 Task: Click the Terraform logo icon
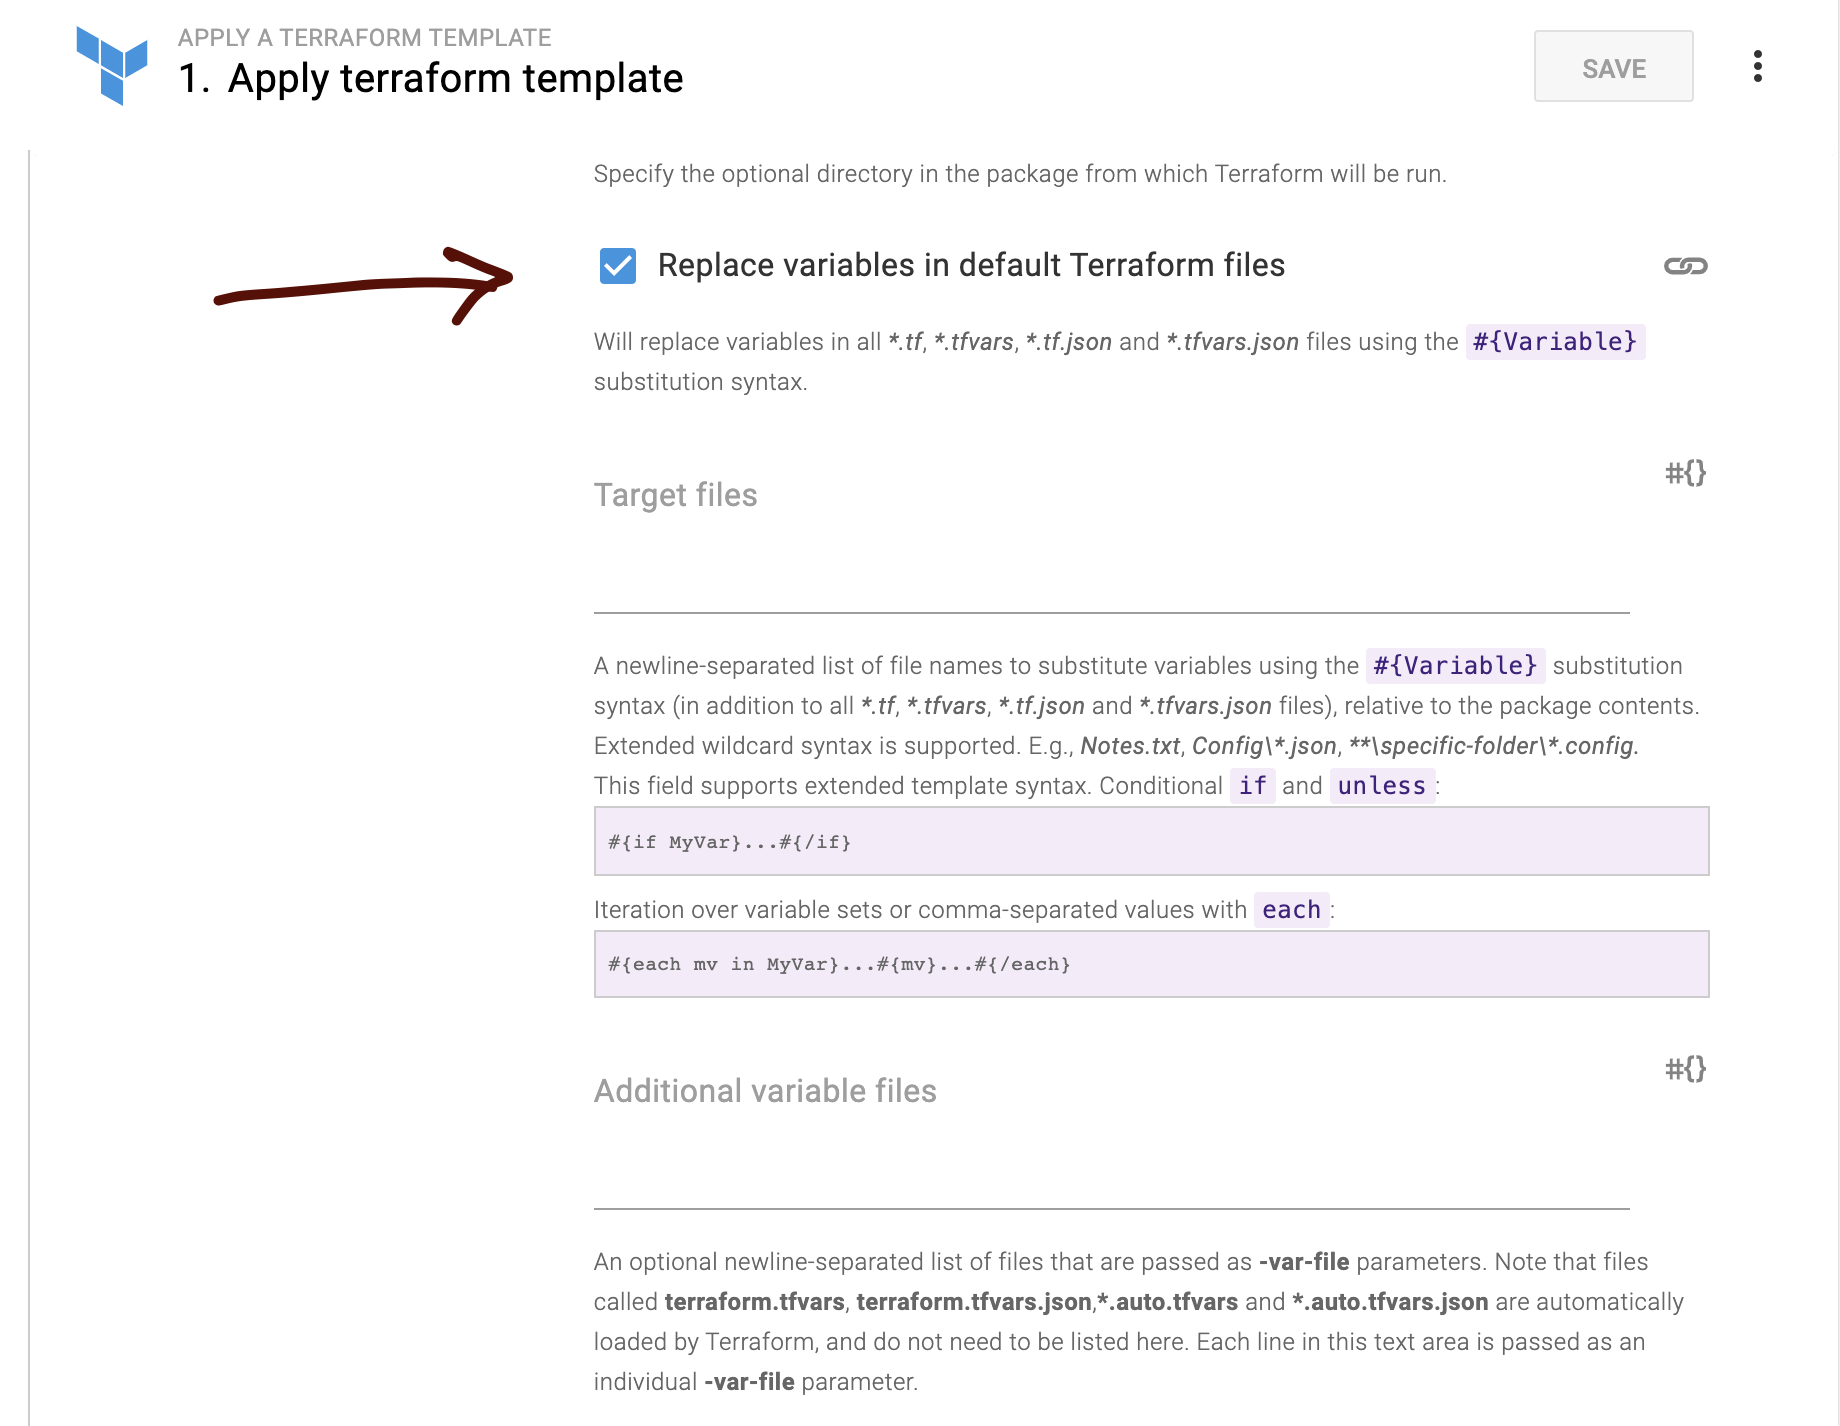[112, 65]
